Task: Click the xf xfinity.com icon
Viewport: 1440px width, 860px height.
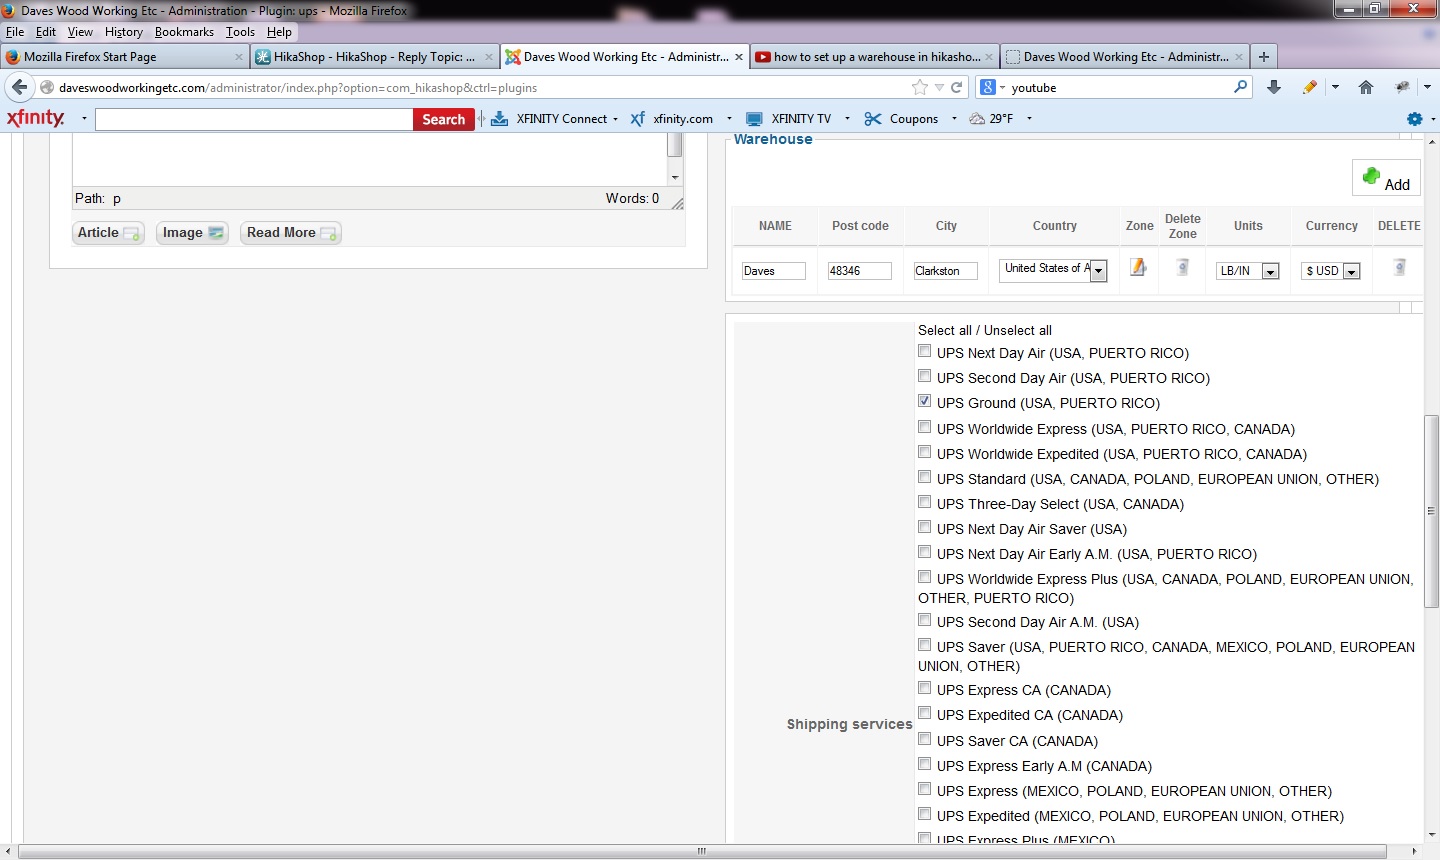Action: coord(637,119)
